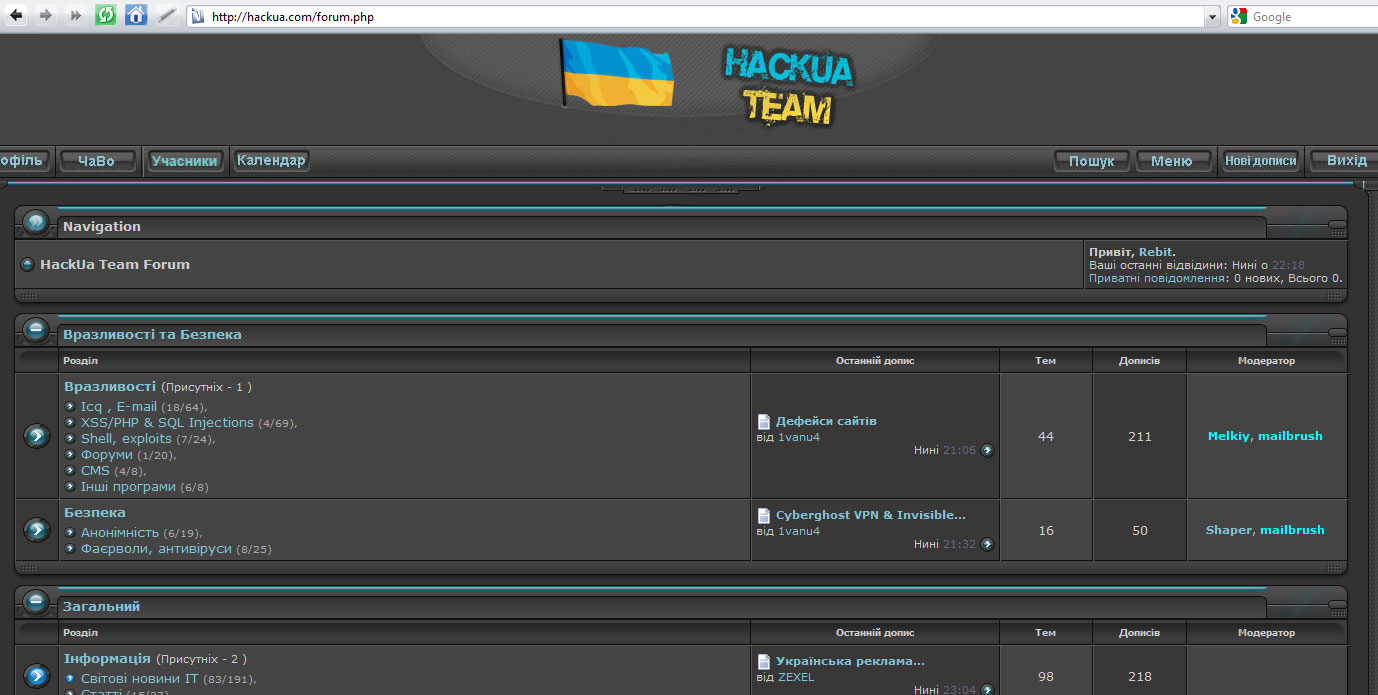Open Світові новини IT subforum
Image resolution: width=1378 pixels, height=695 pixels.
(x=139, y=678)
